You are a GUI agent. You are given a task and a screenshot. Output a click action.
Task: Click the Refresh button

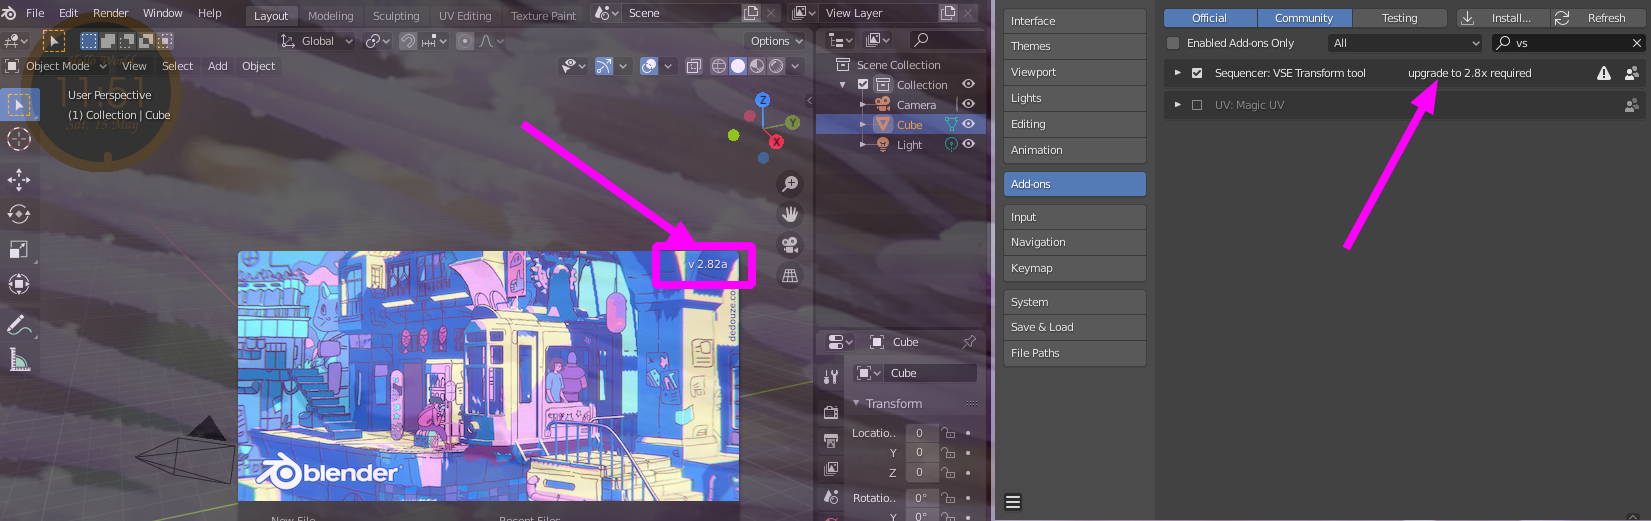(x=1598, y=18)
